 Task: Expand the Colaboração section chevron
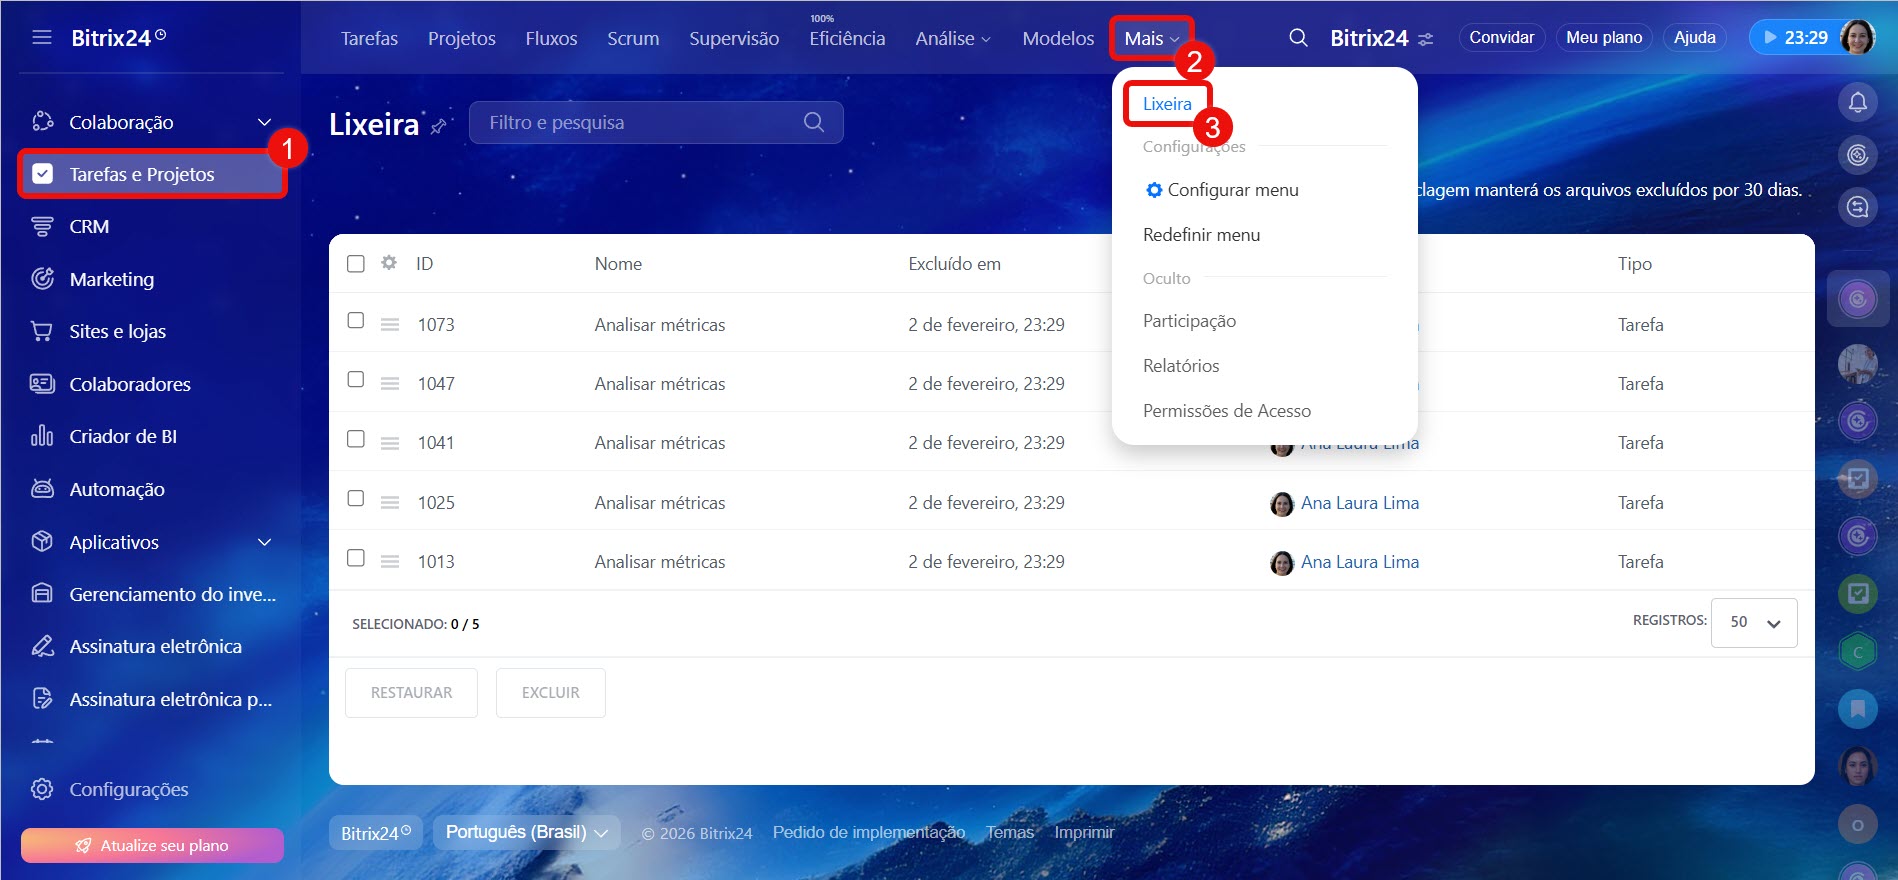click(264, 122)
